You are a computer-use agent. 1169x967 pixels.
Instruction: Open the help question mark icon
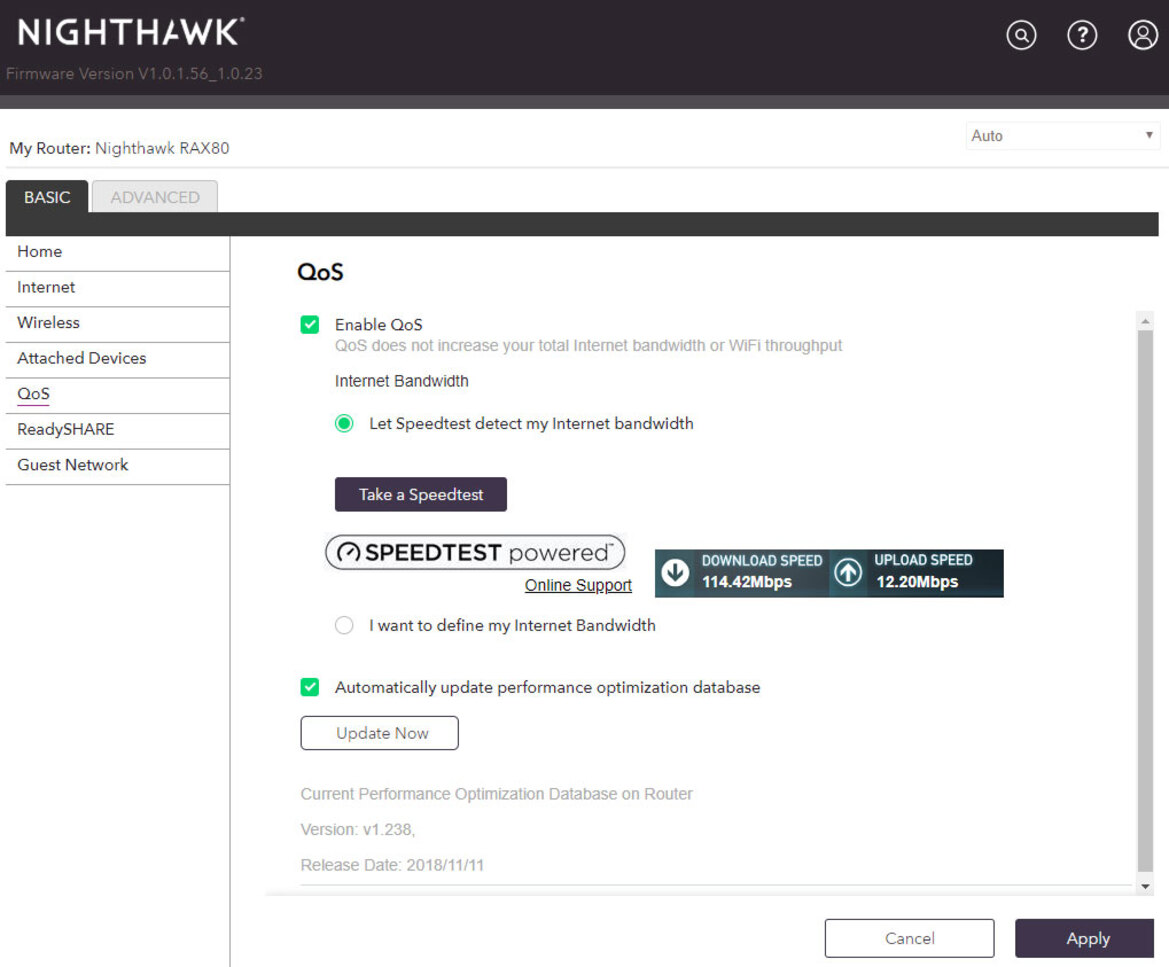[1082, 35]
